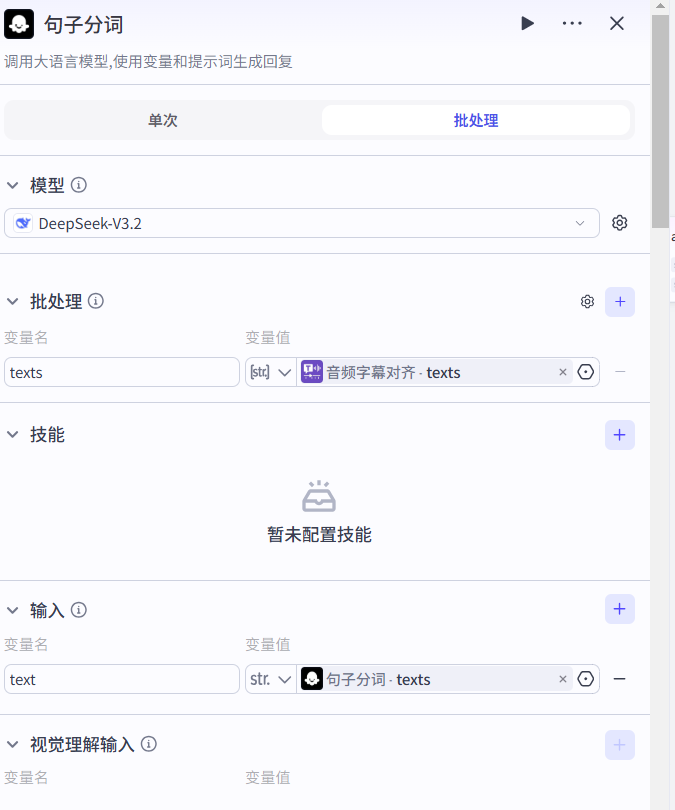
Task: Click the 句子分词 icon in input value
Action: (312, 679)
